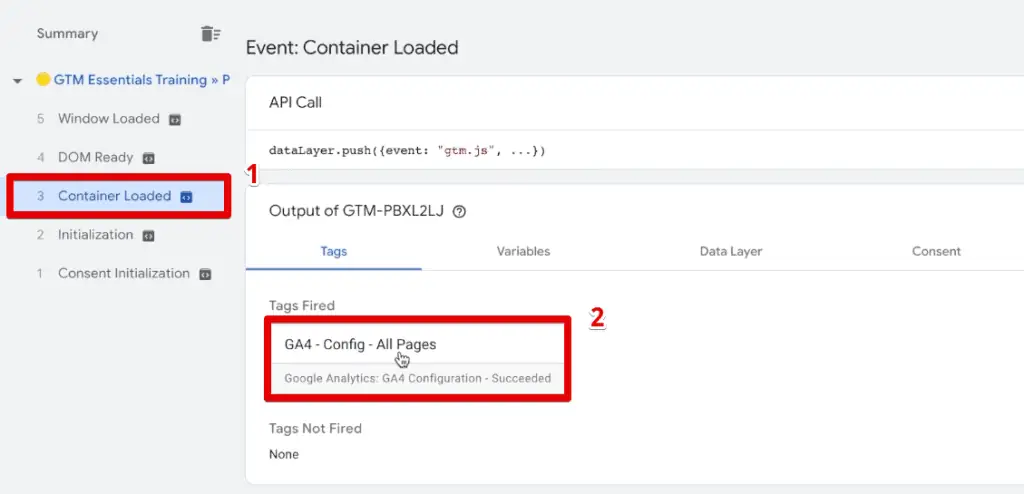Screen dimensions: 1024x494
Task: Select the Consent Initialization event
Action: click(x=123, y=274)
